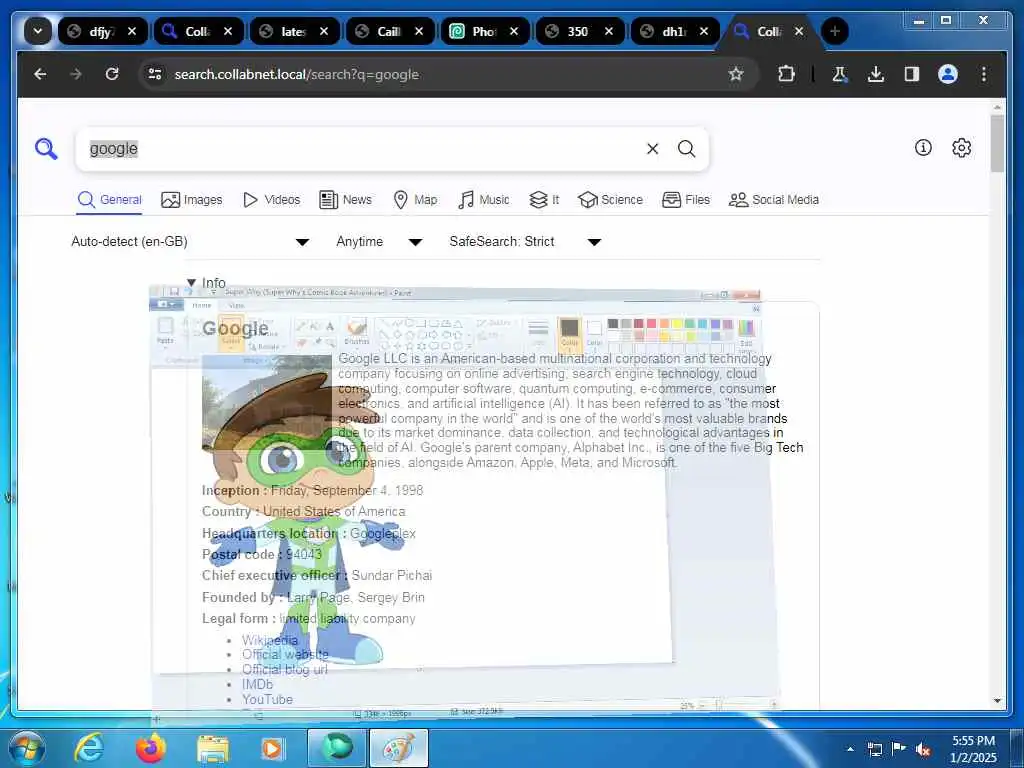The height and width of the screenshot is (768, 1024).
Task: Click the scrollbar down arrow
Action: coord(997,701)
